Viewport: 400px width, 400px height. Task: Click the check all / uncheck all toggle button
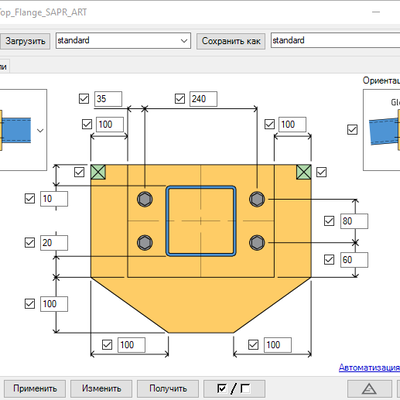(234, 388)
